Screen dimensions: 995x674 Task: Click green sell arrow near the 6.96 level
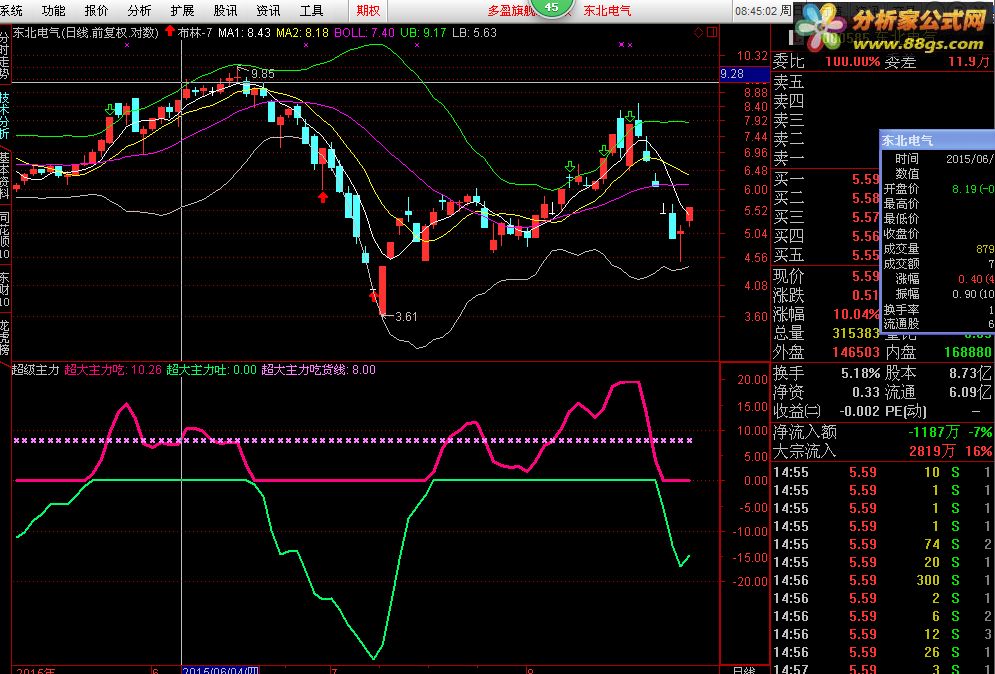click(604, 151)
